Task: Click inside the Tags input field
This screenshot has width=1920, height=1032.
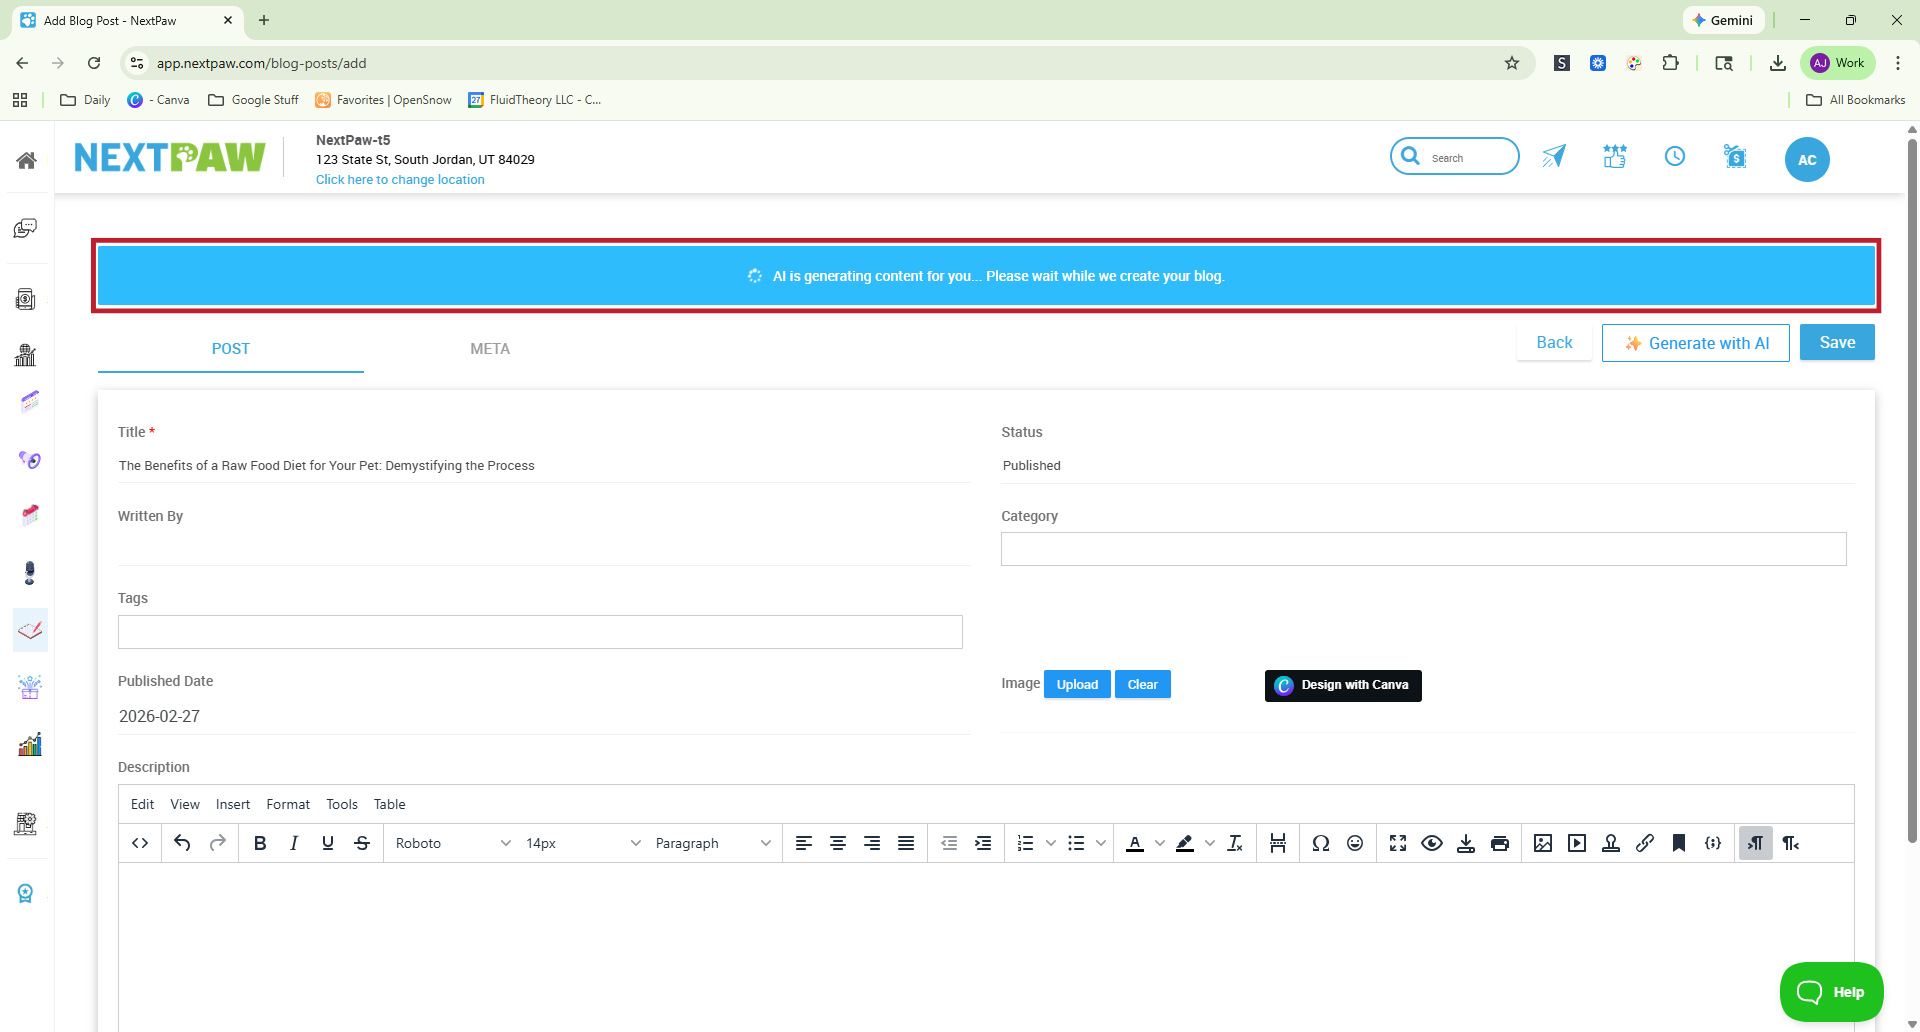Action: (539, 631)
